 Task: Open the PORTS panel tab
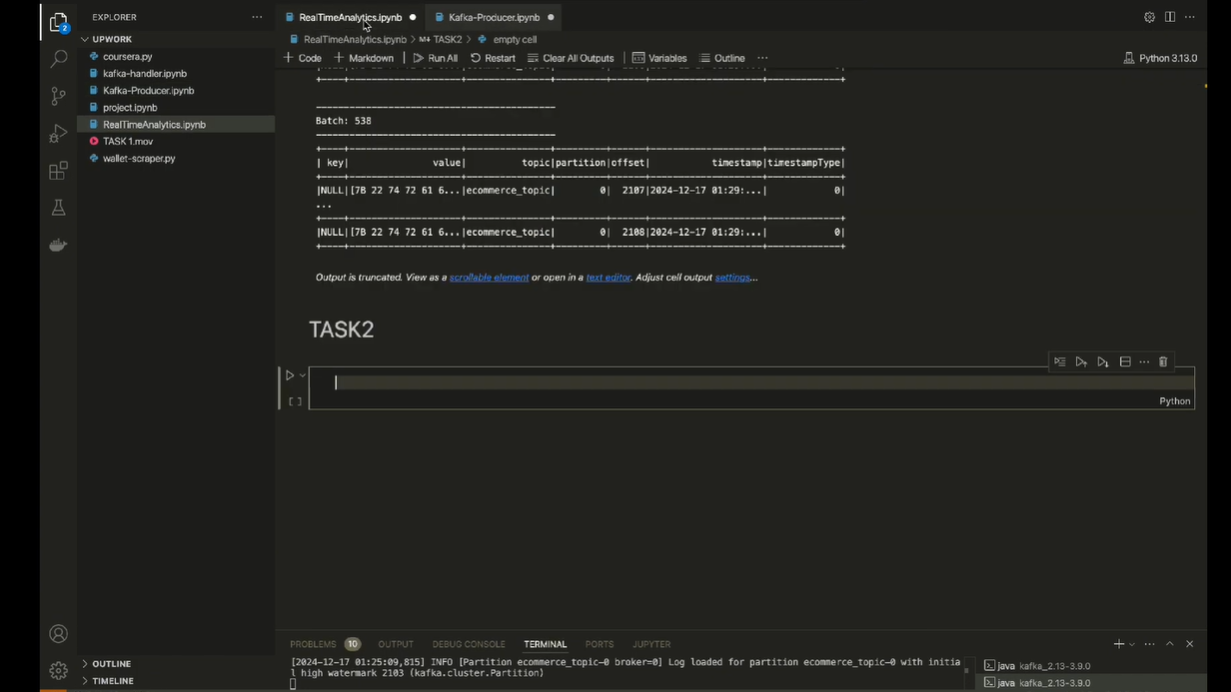click(599, 645)
